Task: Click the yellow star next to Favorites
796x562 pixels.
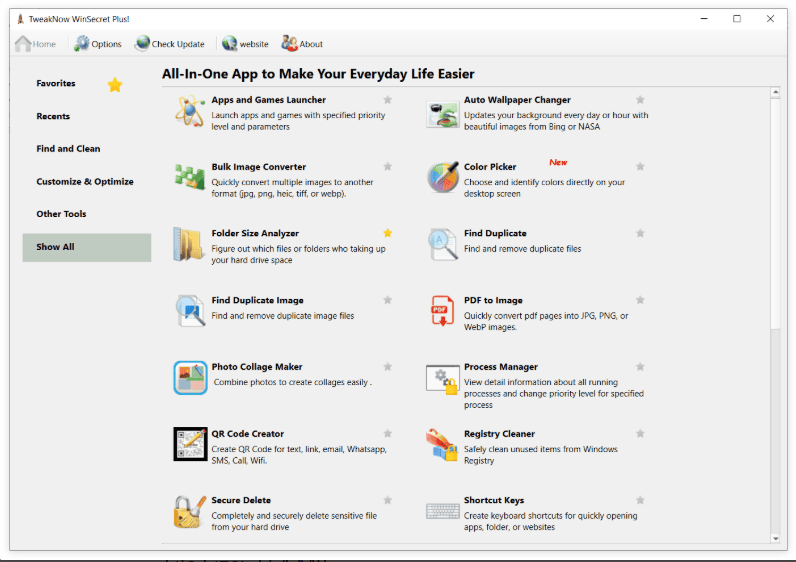Action: coord(115,85)
